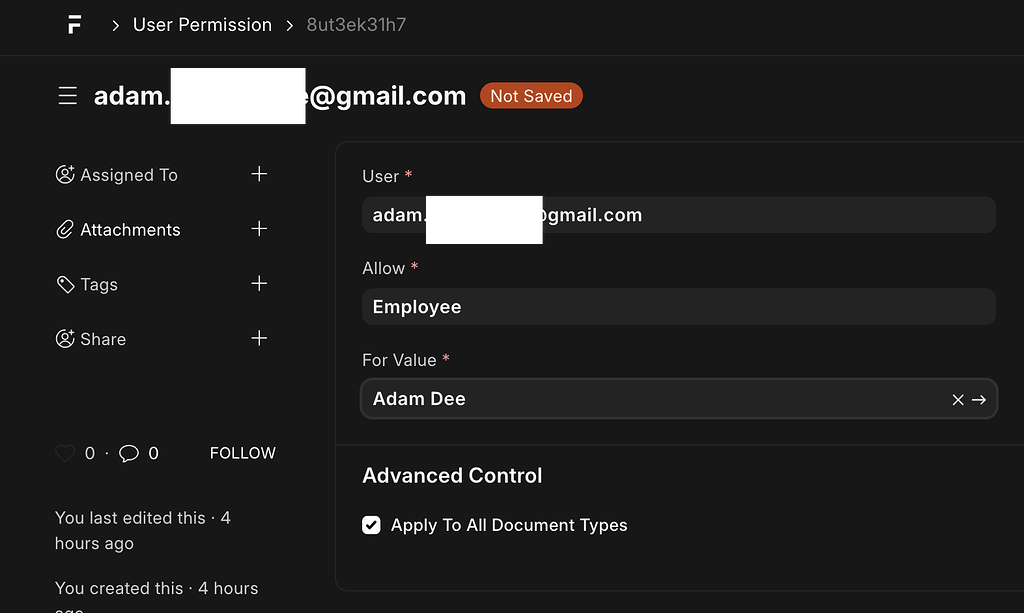Click the Attachments paperclip icon
1024x613 pixels.
point(63,229)
